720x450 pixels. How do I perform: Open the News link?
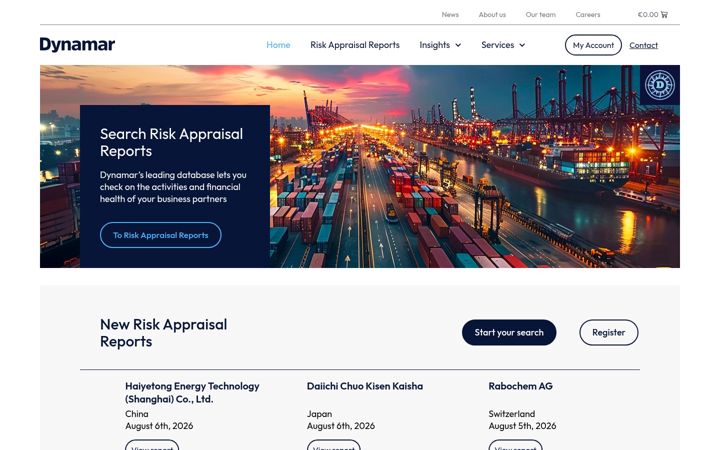point(450,15)
